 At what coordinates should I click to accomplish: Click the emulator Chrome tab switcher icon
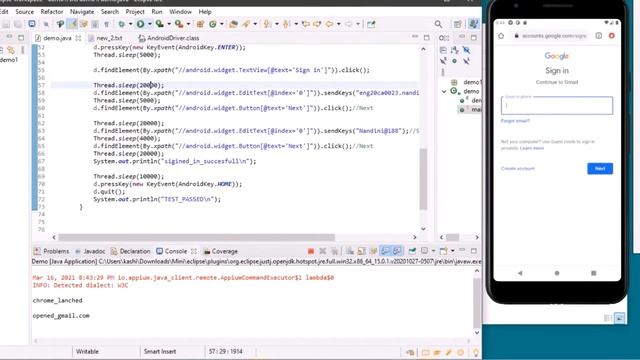coord(599,36)
